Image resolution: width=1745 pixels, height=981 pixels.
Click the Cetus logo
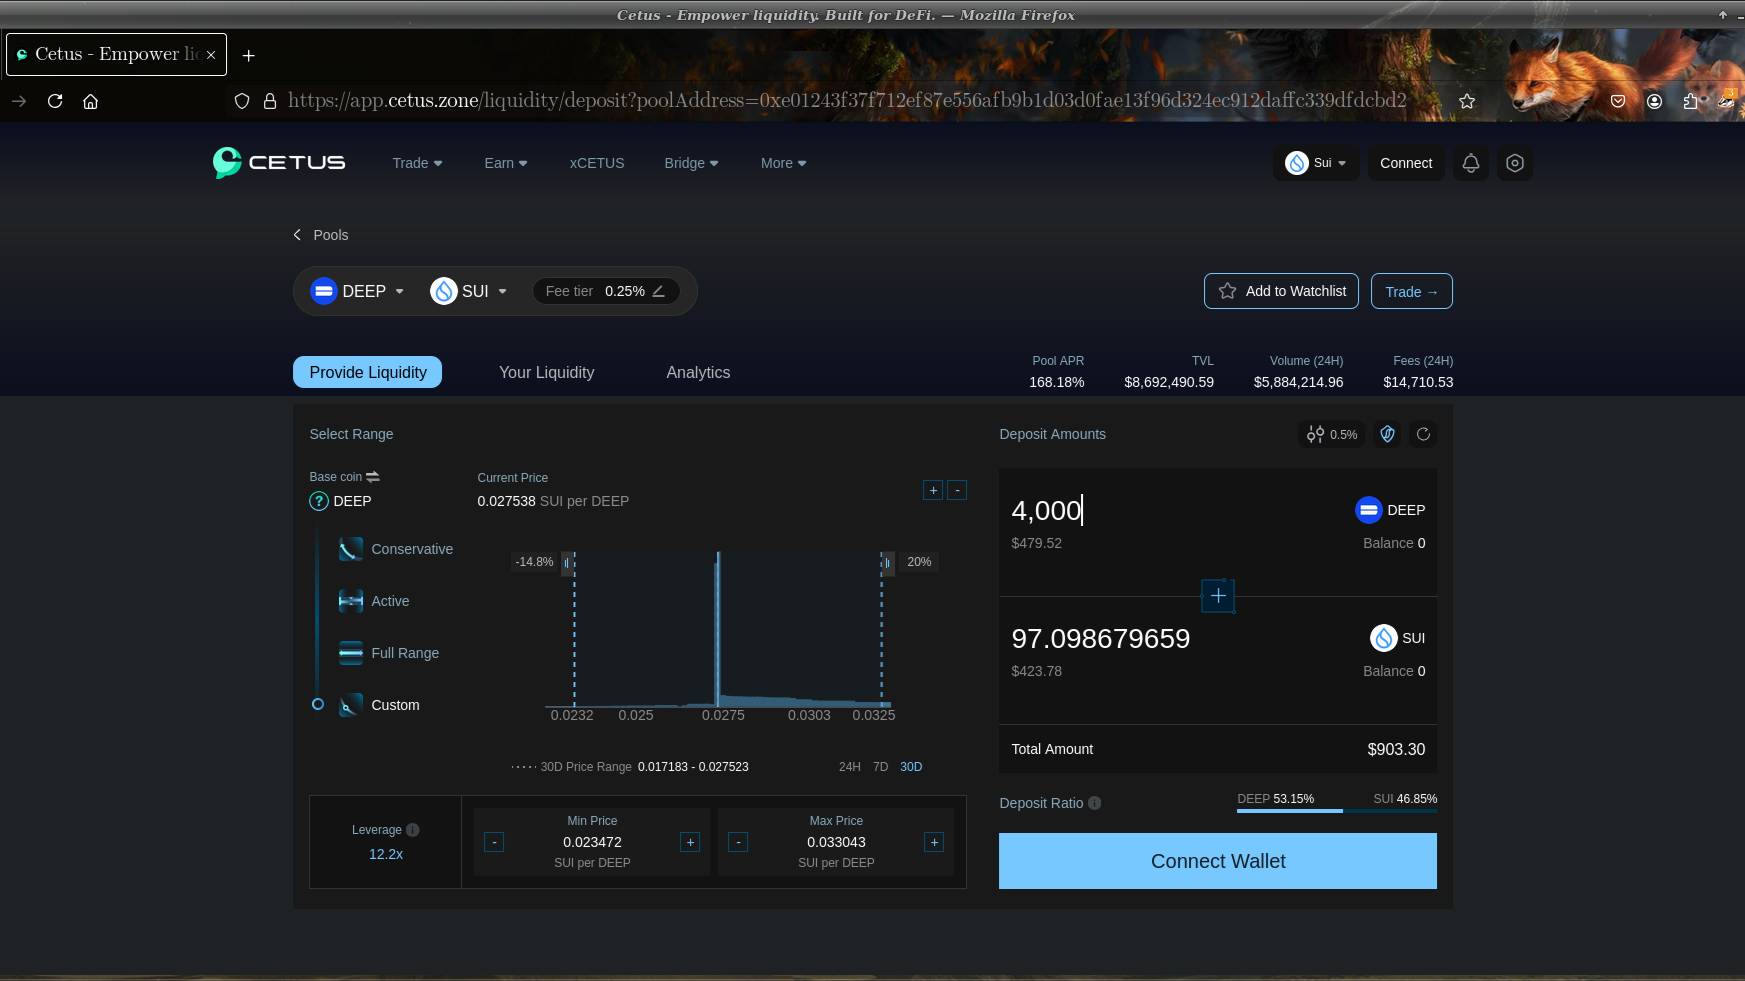279,162
